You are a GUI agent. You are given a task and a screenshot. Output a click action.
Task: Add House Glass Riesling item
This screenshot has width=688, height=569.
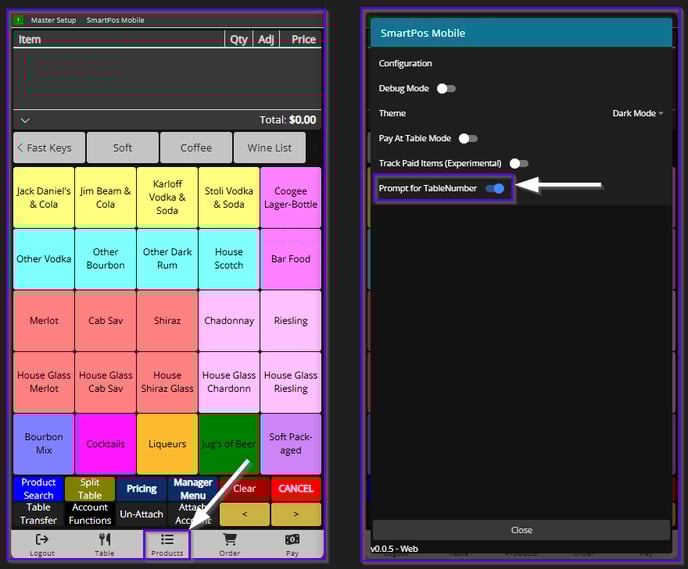click(291, 382)
